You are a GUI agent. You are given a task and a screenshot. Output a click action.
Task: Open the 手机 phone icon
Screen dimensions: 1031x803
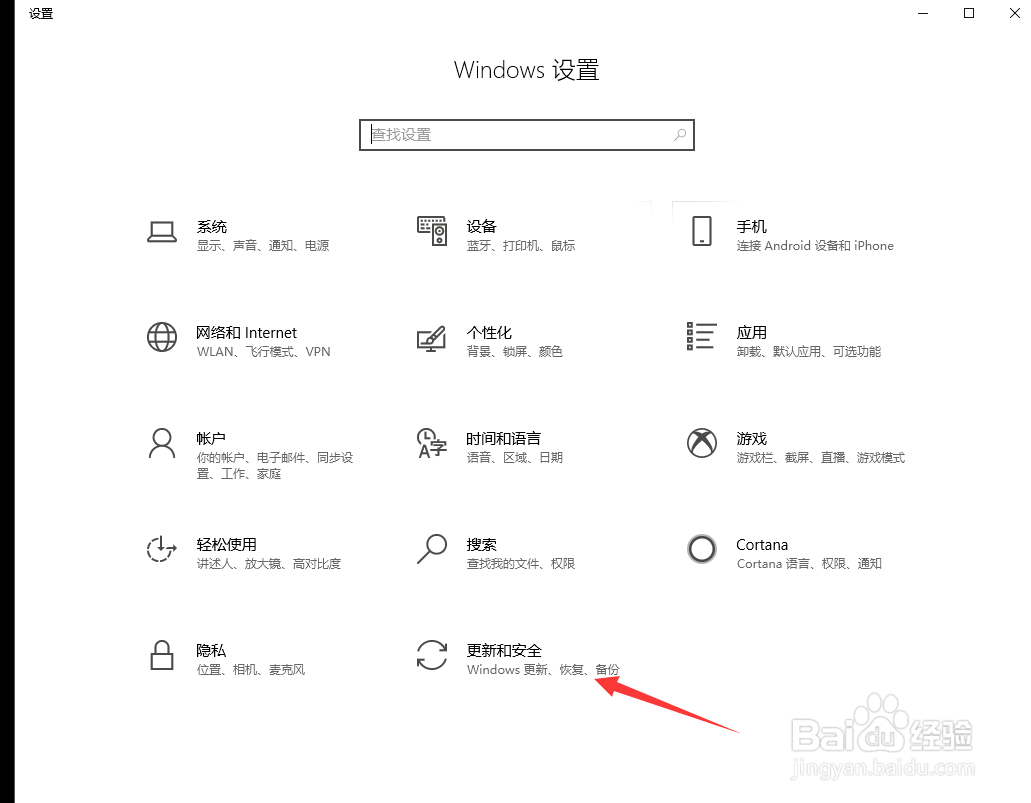[702, 231]
